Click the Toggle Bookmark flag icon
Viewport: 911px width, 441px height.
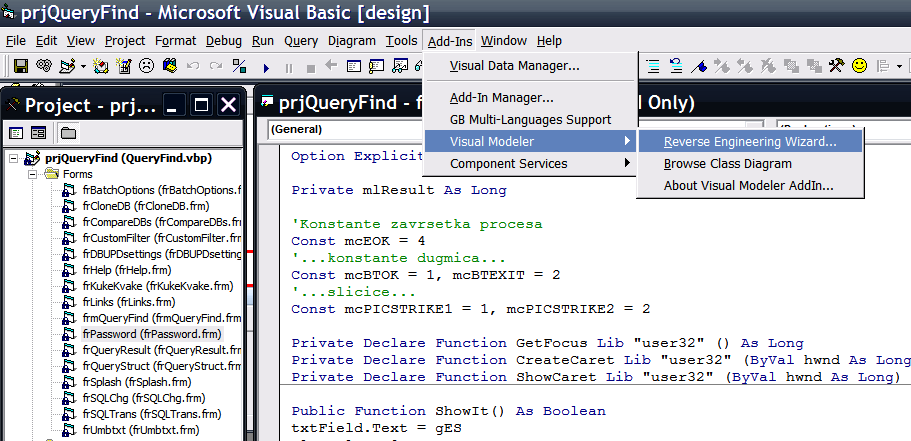(x=701, y=67)
